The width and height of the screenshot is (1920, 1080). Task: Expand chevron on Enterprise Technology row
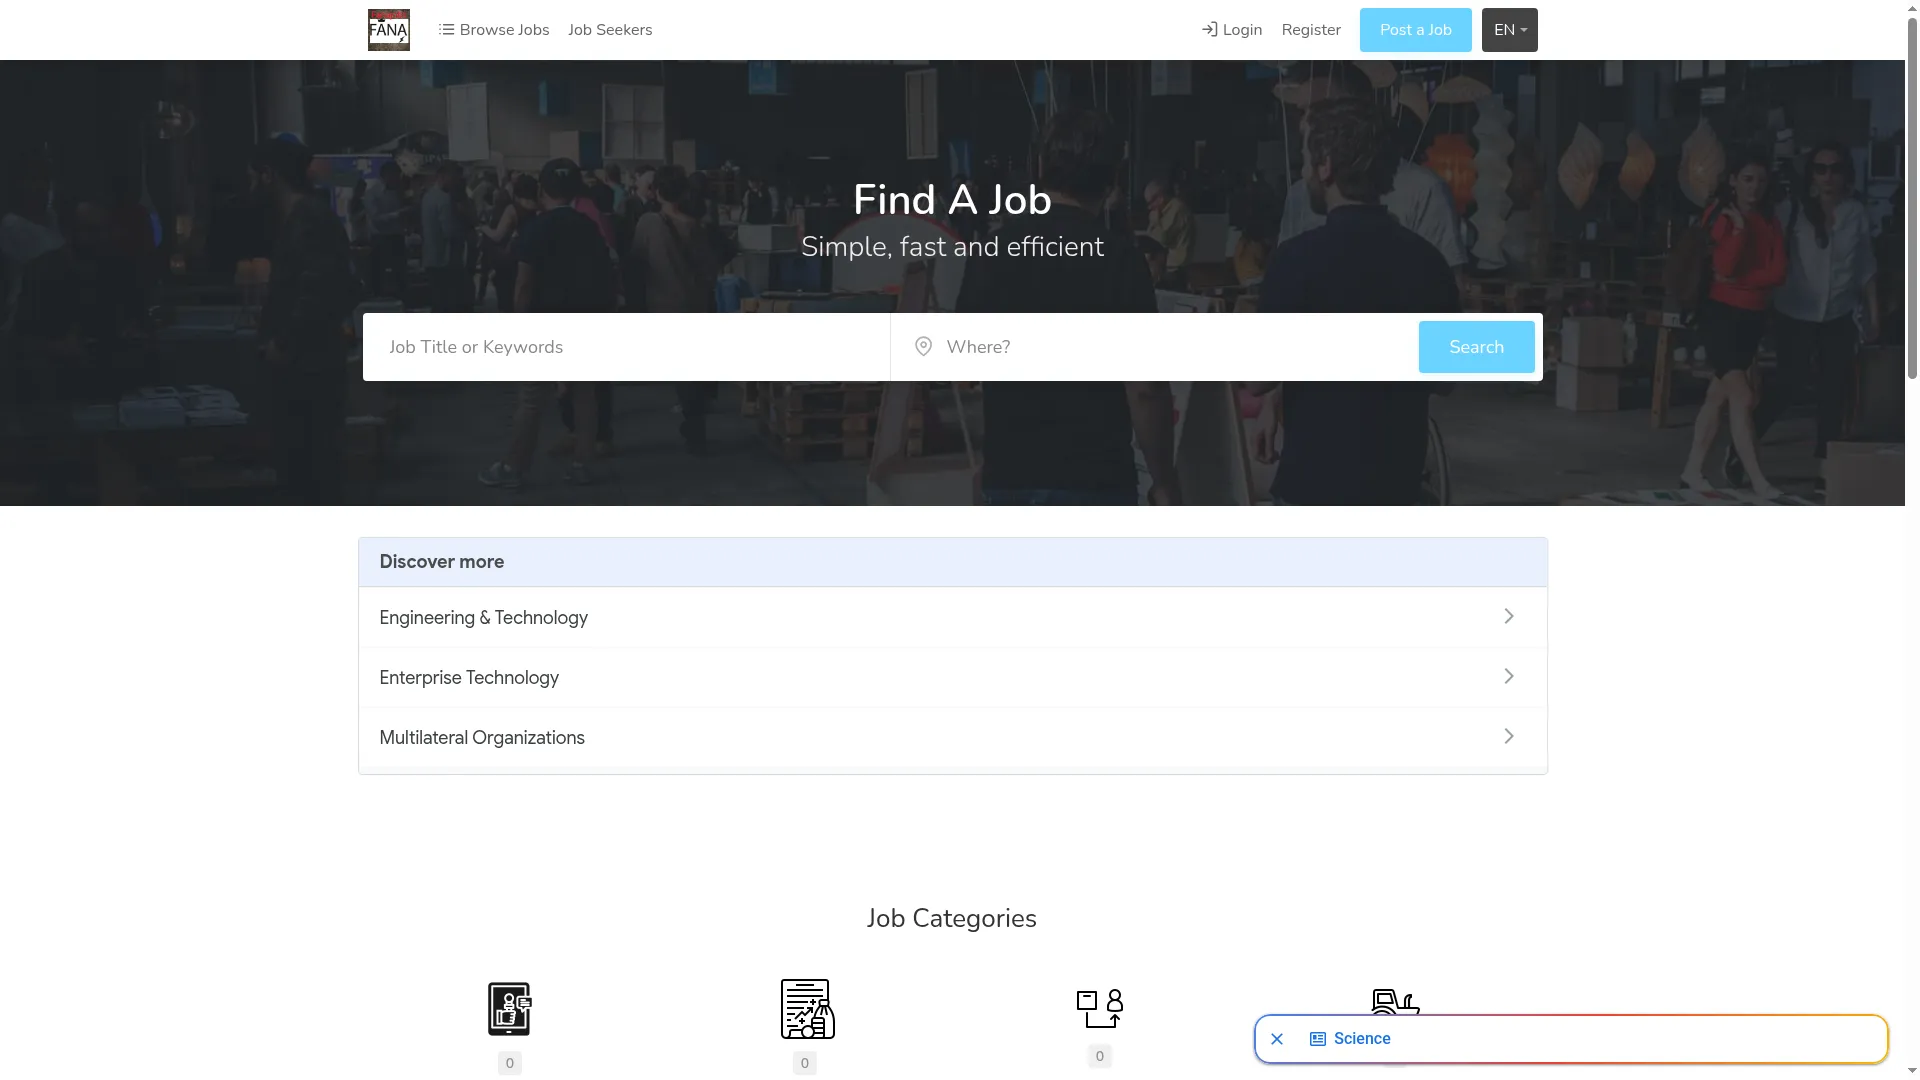1509,677
